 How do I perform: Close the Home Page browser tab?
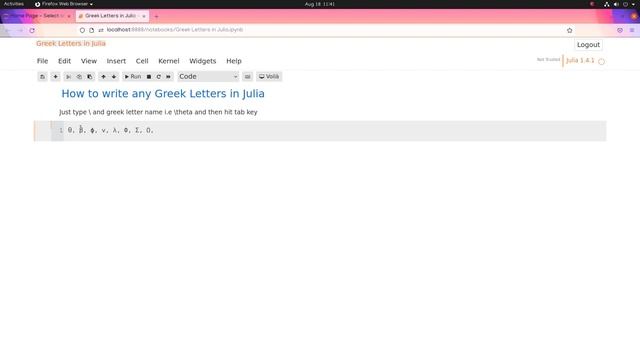coord(69,16)
